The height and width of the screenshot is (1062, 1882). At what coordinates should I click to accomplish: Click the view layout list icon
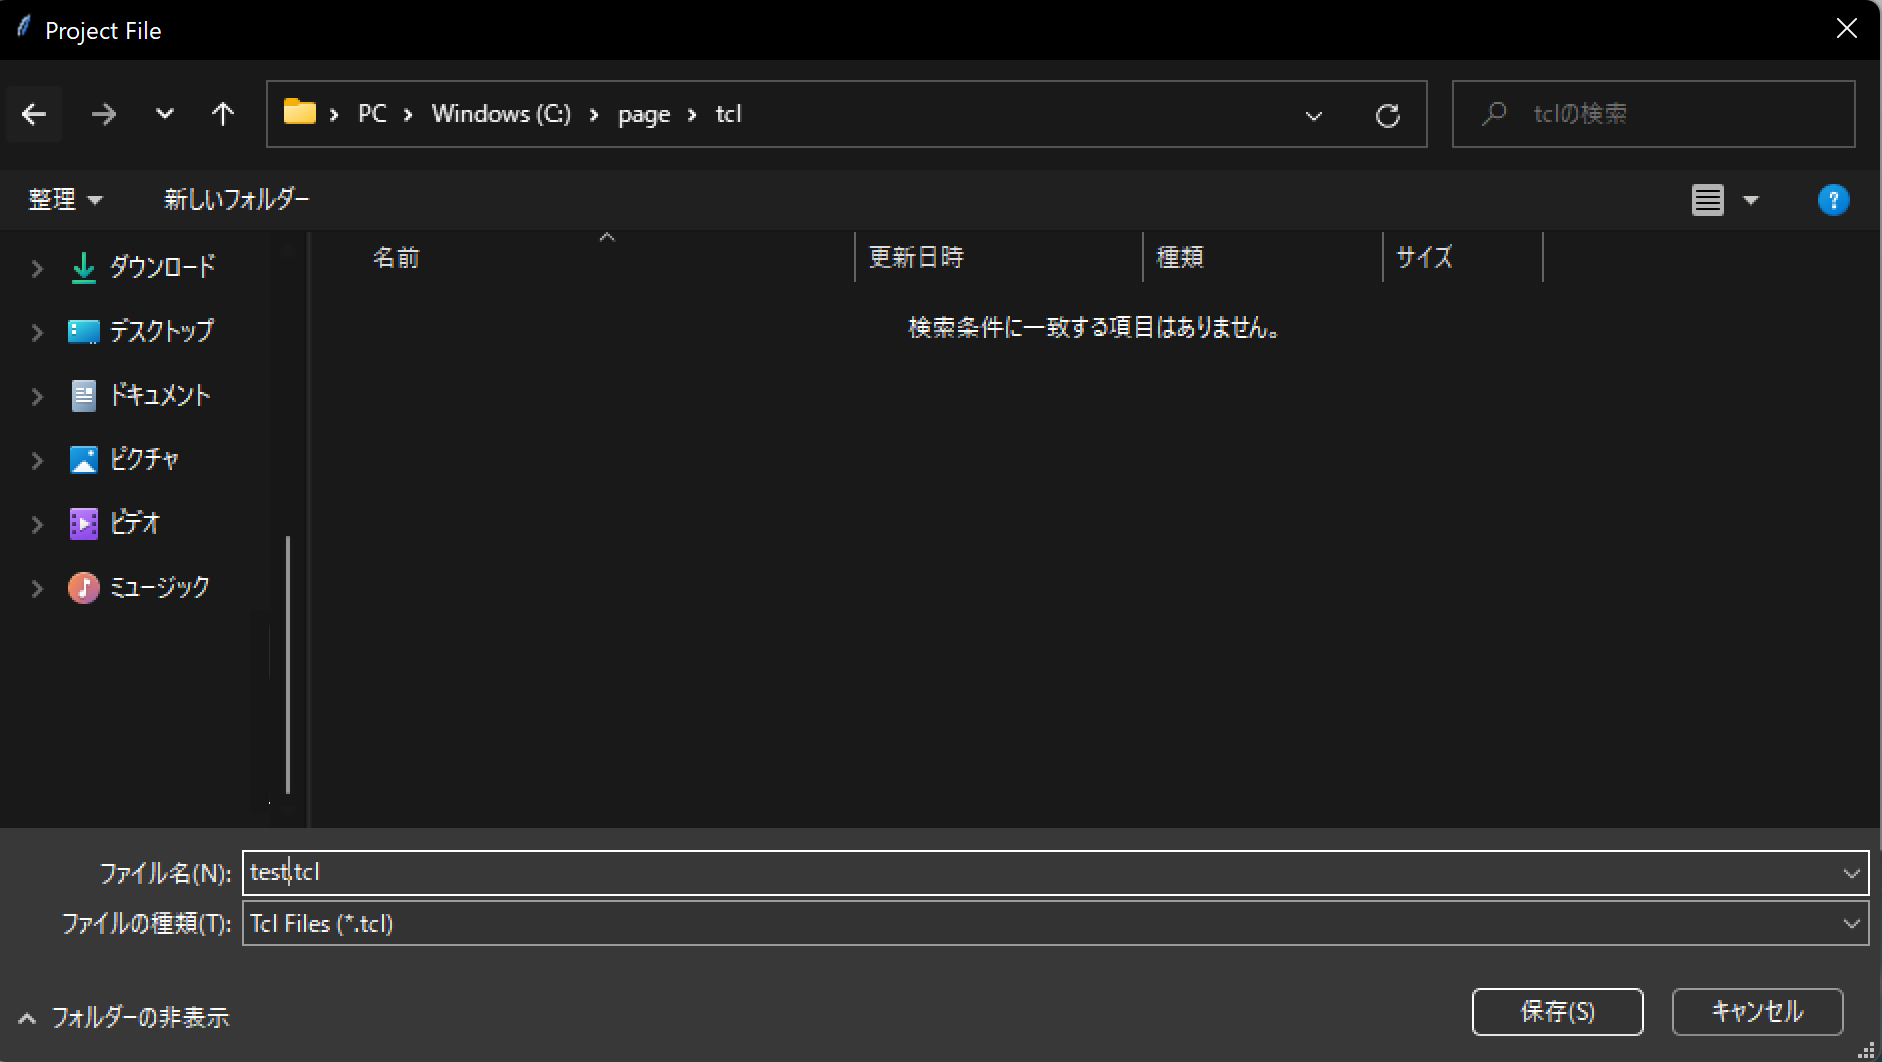(1707, 200)
